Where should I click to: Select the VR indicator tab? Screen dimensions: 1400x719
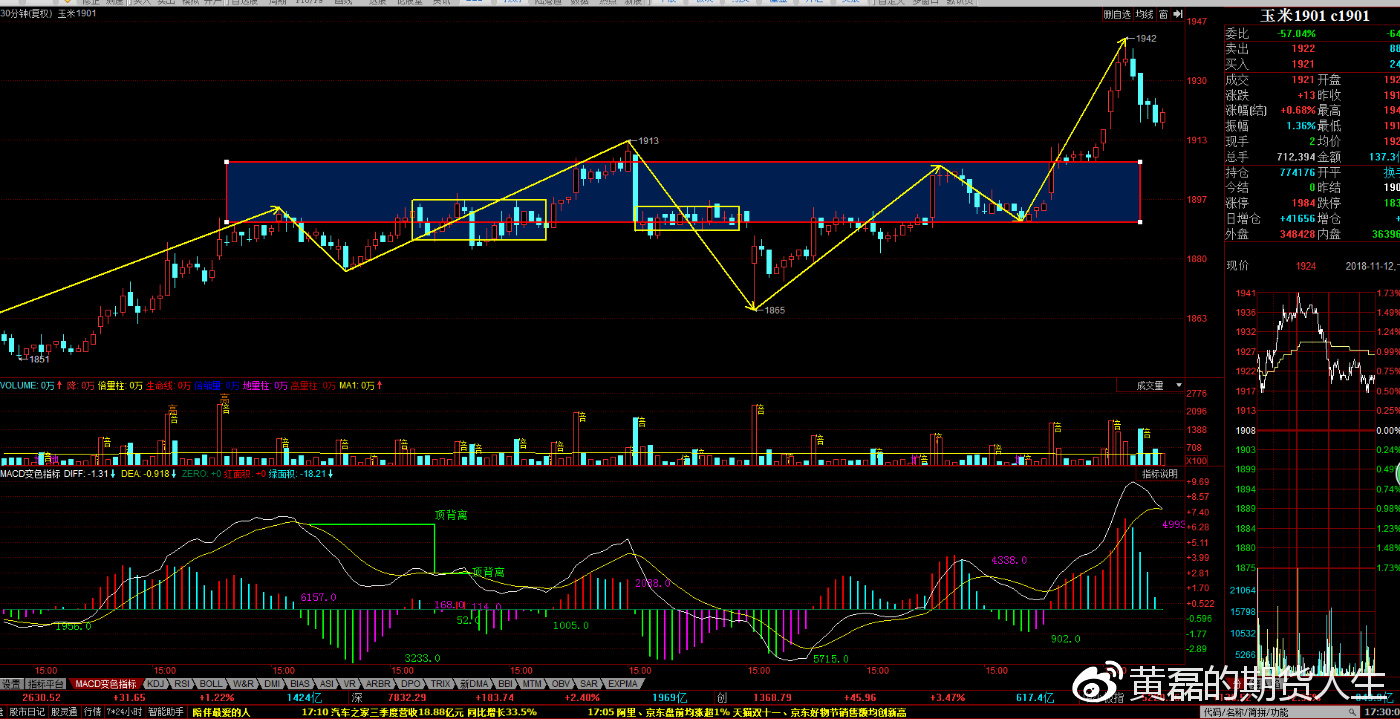(350, 684)
